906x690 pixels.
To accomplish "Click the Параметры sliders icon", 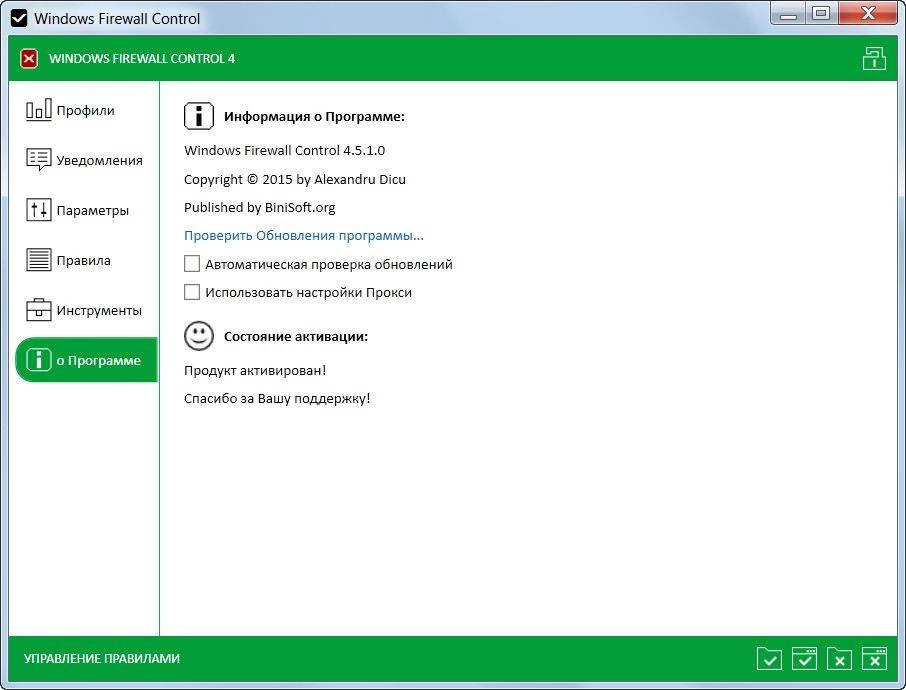I will (39, 210).
